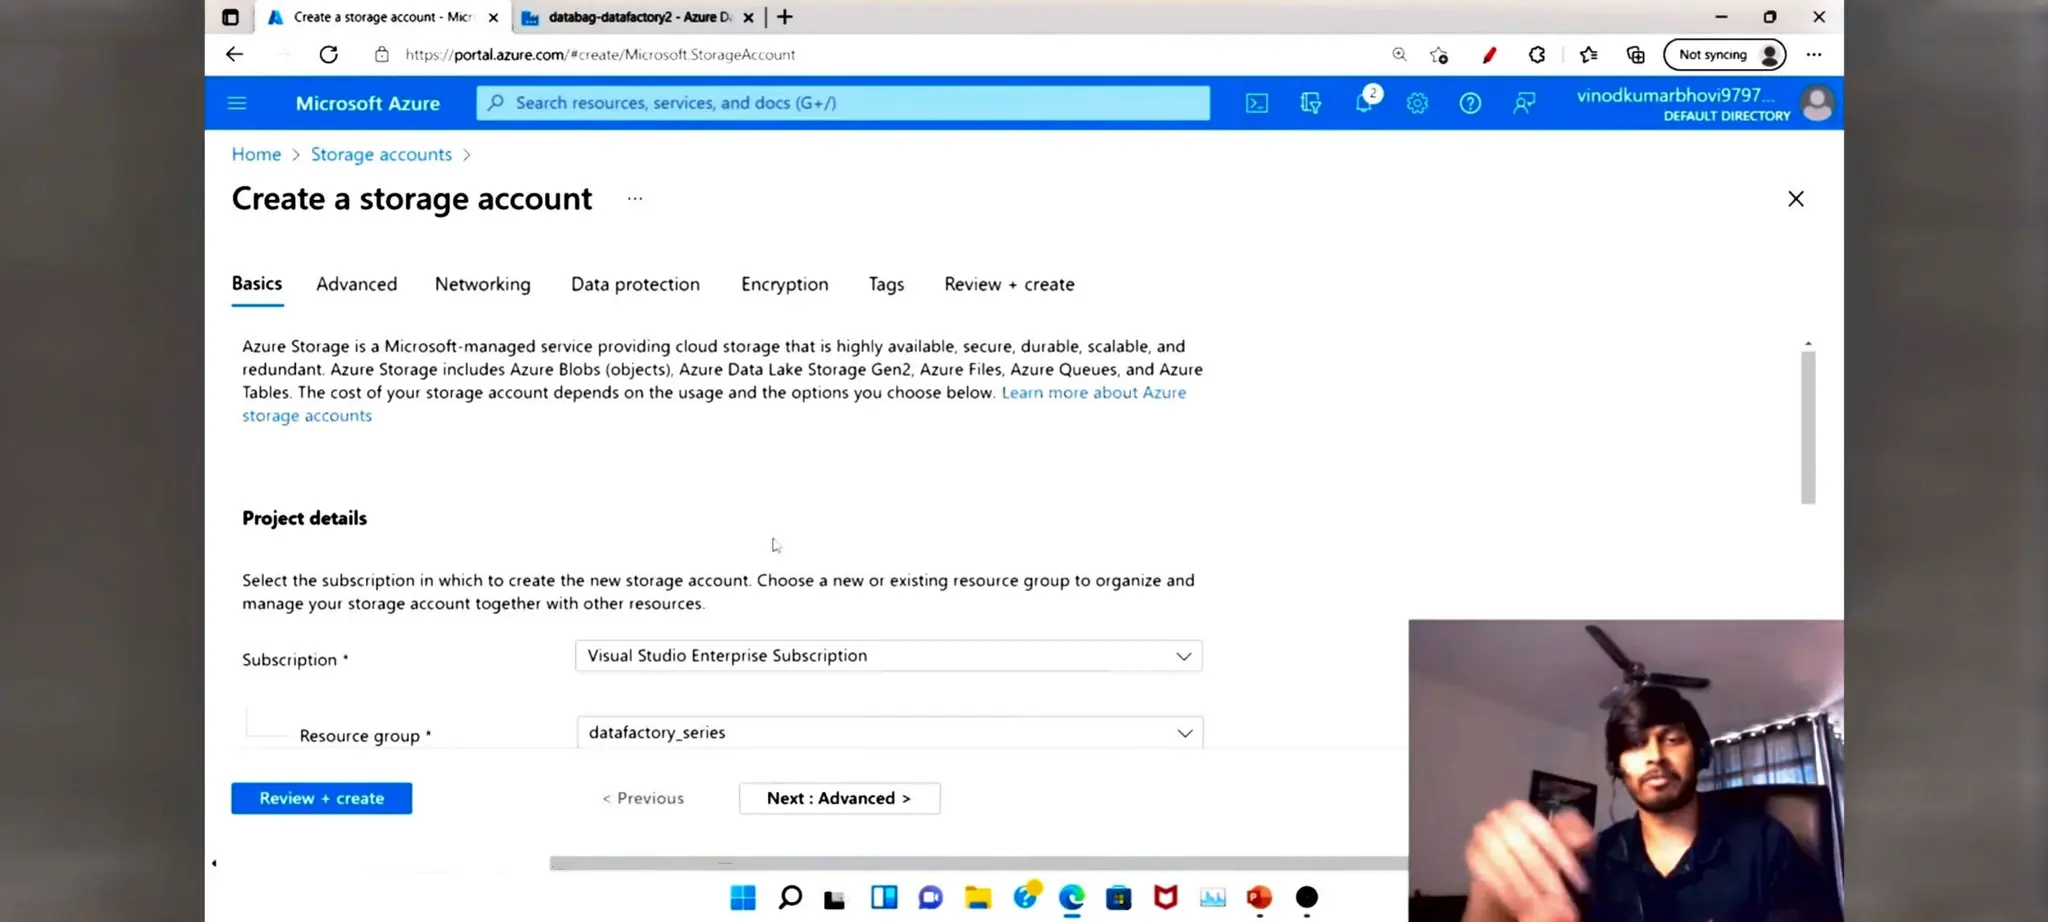Open Chat from the taskbar

point(931,898)
